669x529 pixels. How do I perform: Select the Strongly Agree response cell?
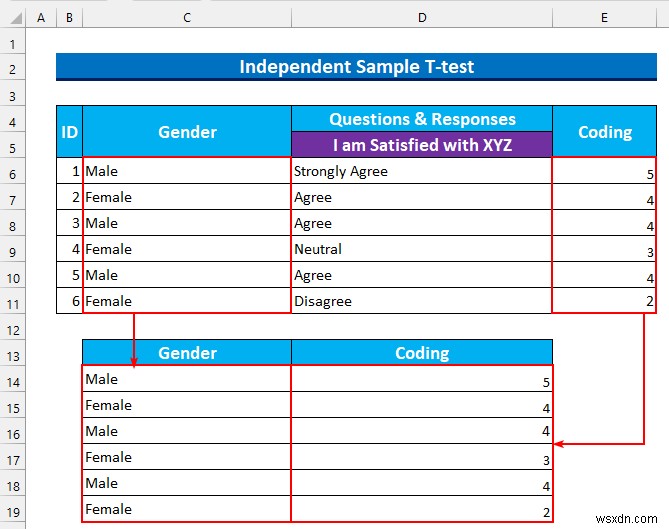coord(422,171)
